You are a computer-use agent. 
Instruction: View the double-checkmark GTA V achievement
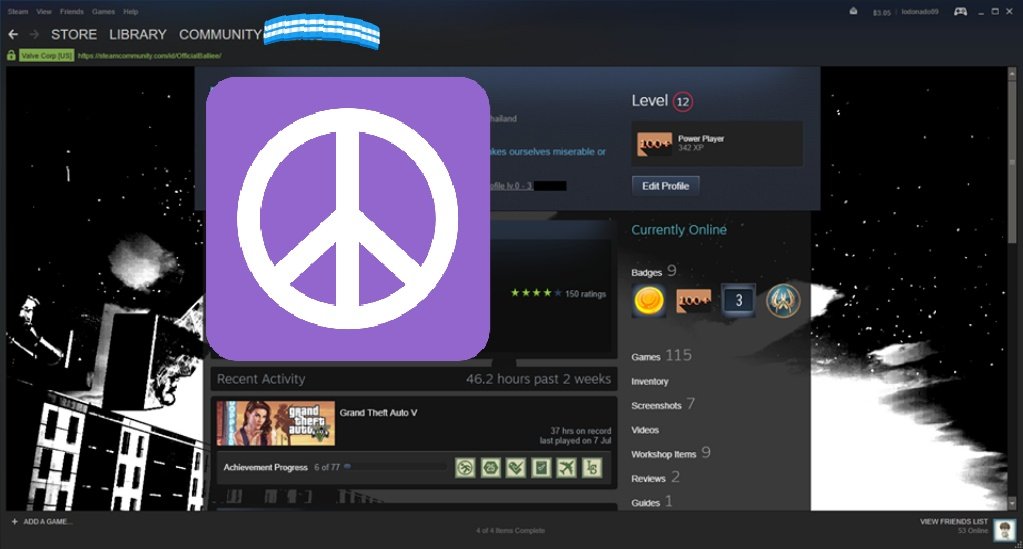[x=516, y=467]
